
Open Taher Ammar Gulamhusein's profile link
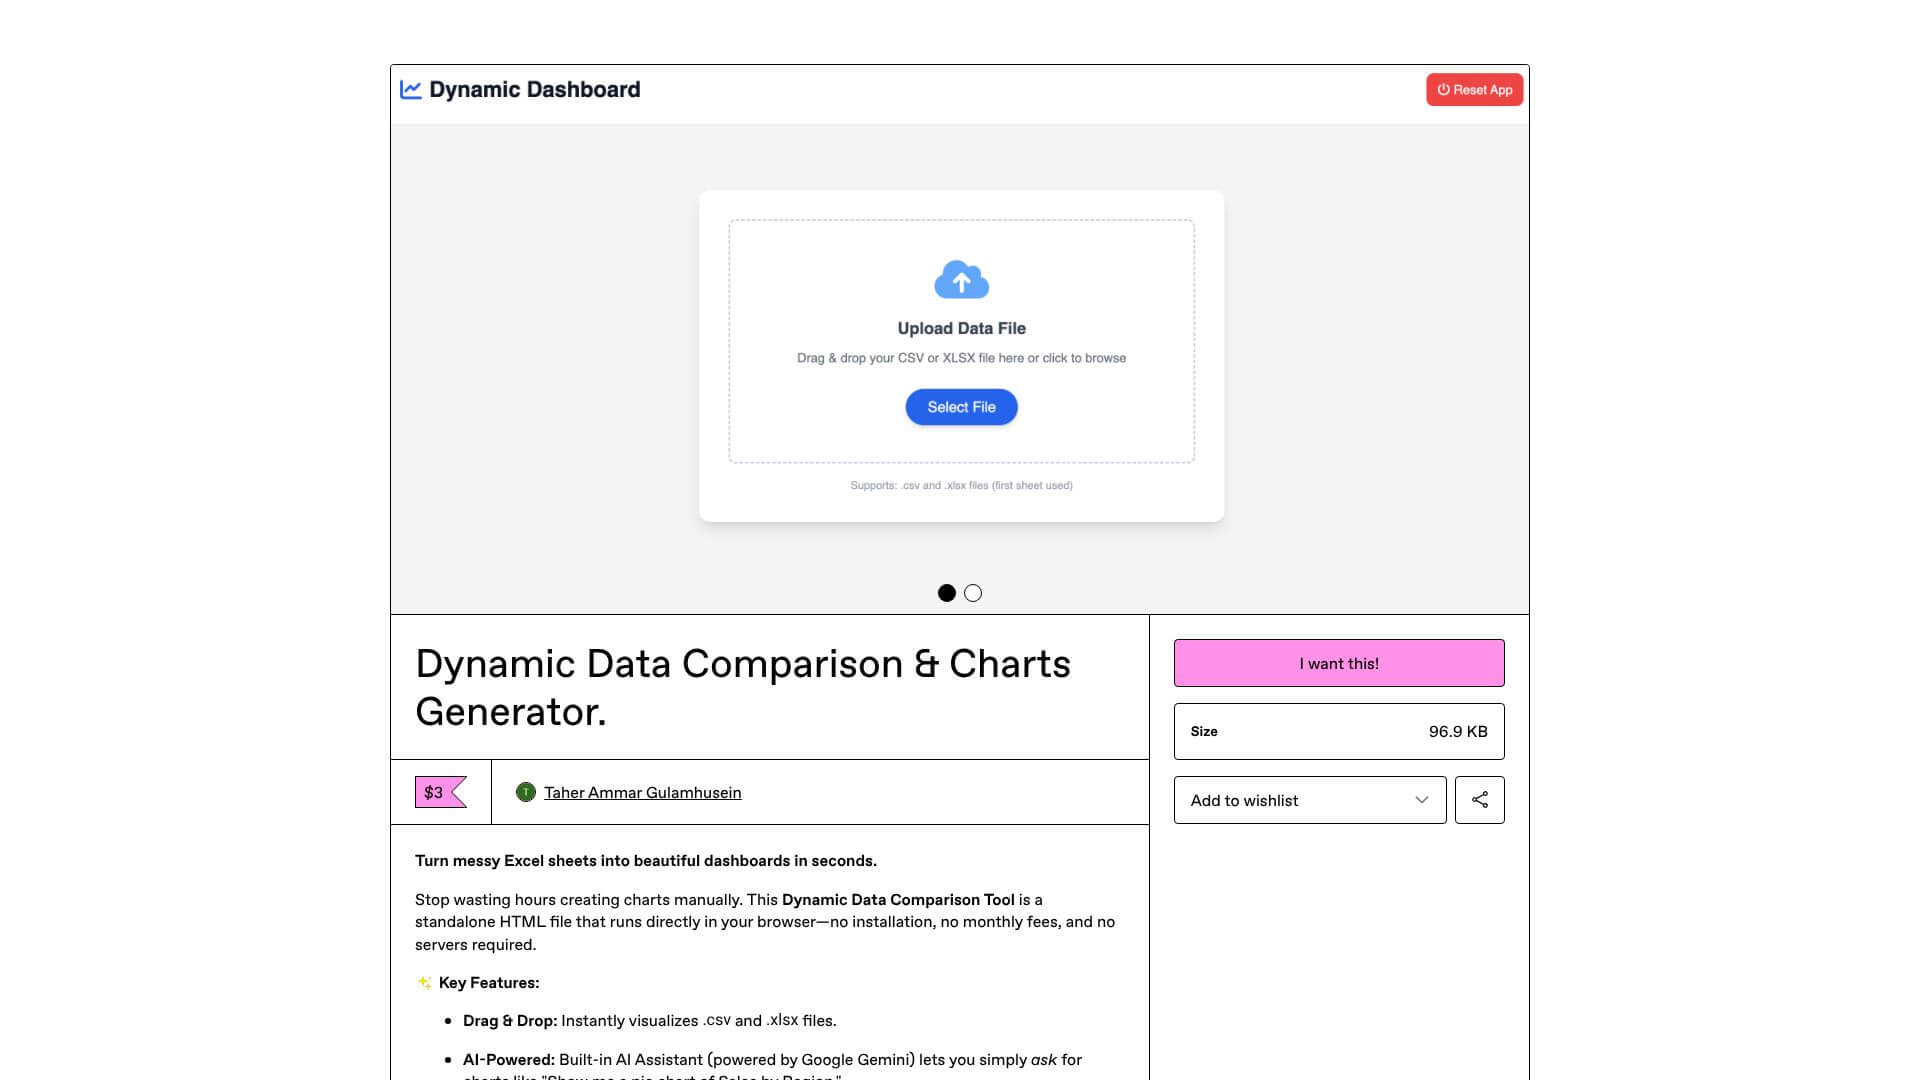(642, 793)
